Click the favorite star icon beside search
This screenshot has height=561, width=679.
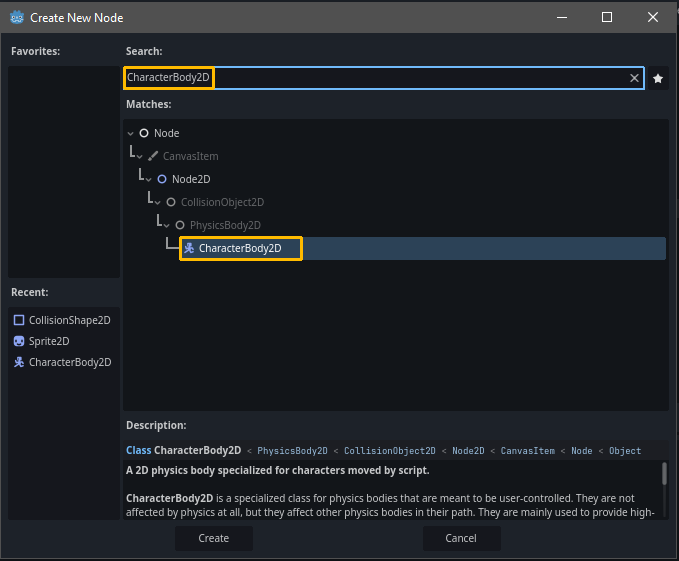click(x=657, y=78)
